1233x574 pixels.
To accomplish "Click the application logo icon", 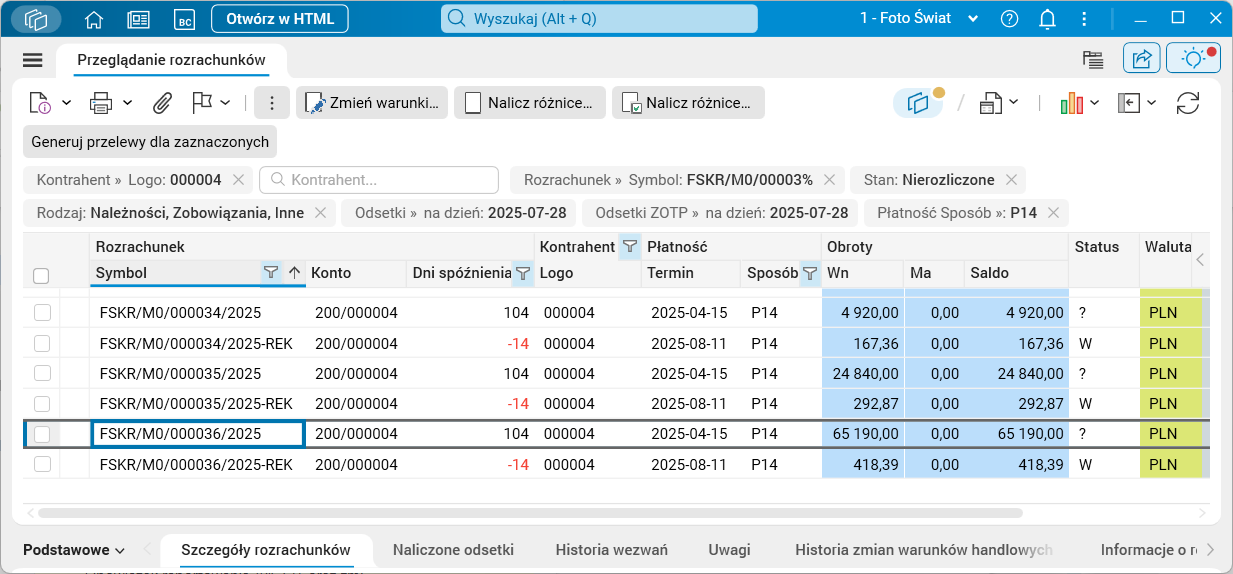I will point(37,19).
